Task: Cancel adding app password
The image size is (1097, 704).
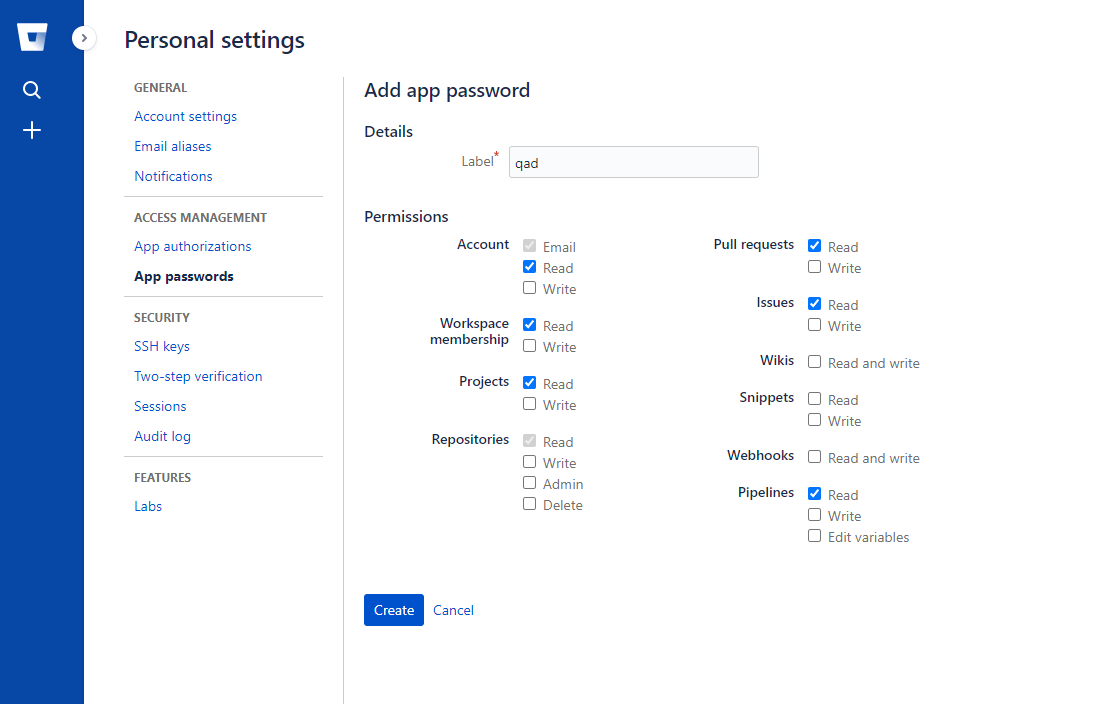Action: [453, 610]
